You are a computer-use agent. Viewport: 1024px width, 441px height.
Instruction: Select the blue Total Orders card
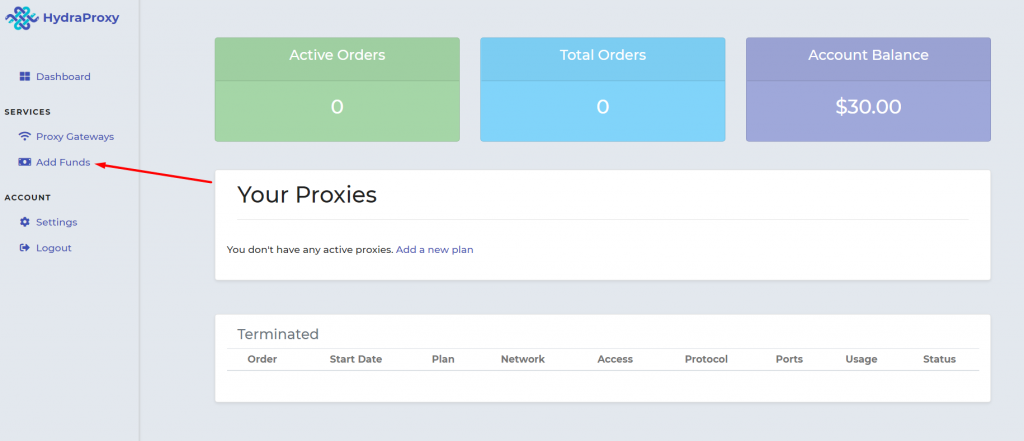coord(602,90)
